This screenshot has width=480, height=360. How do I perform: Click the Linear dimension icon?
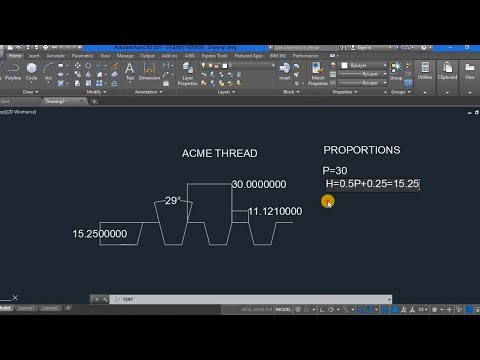(166, 66)
